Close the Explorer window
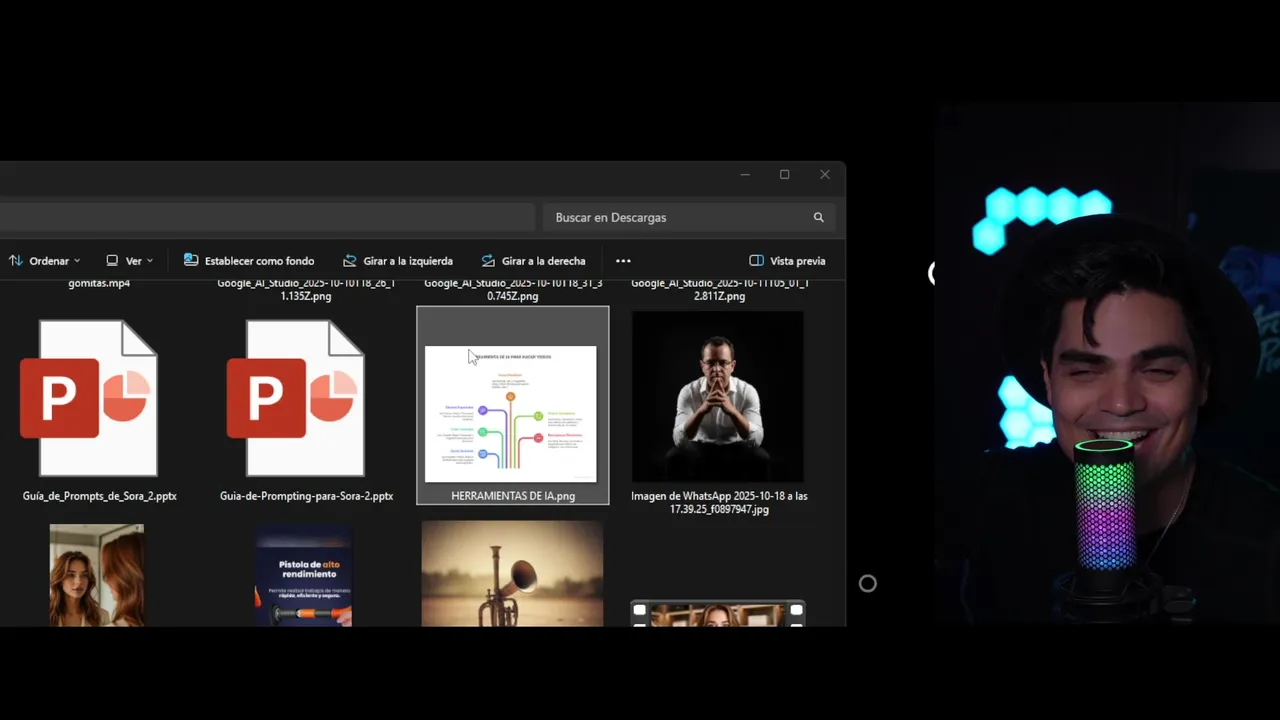 tap(825, 174)
